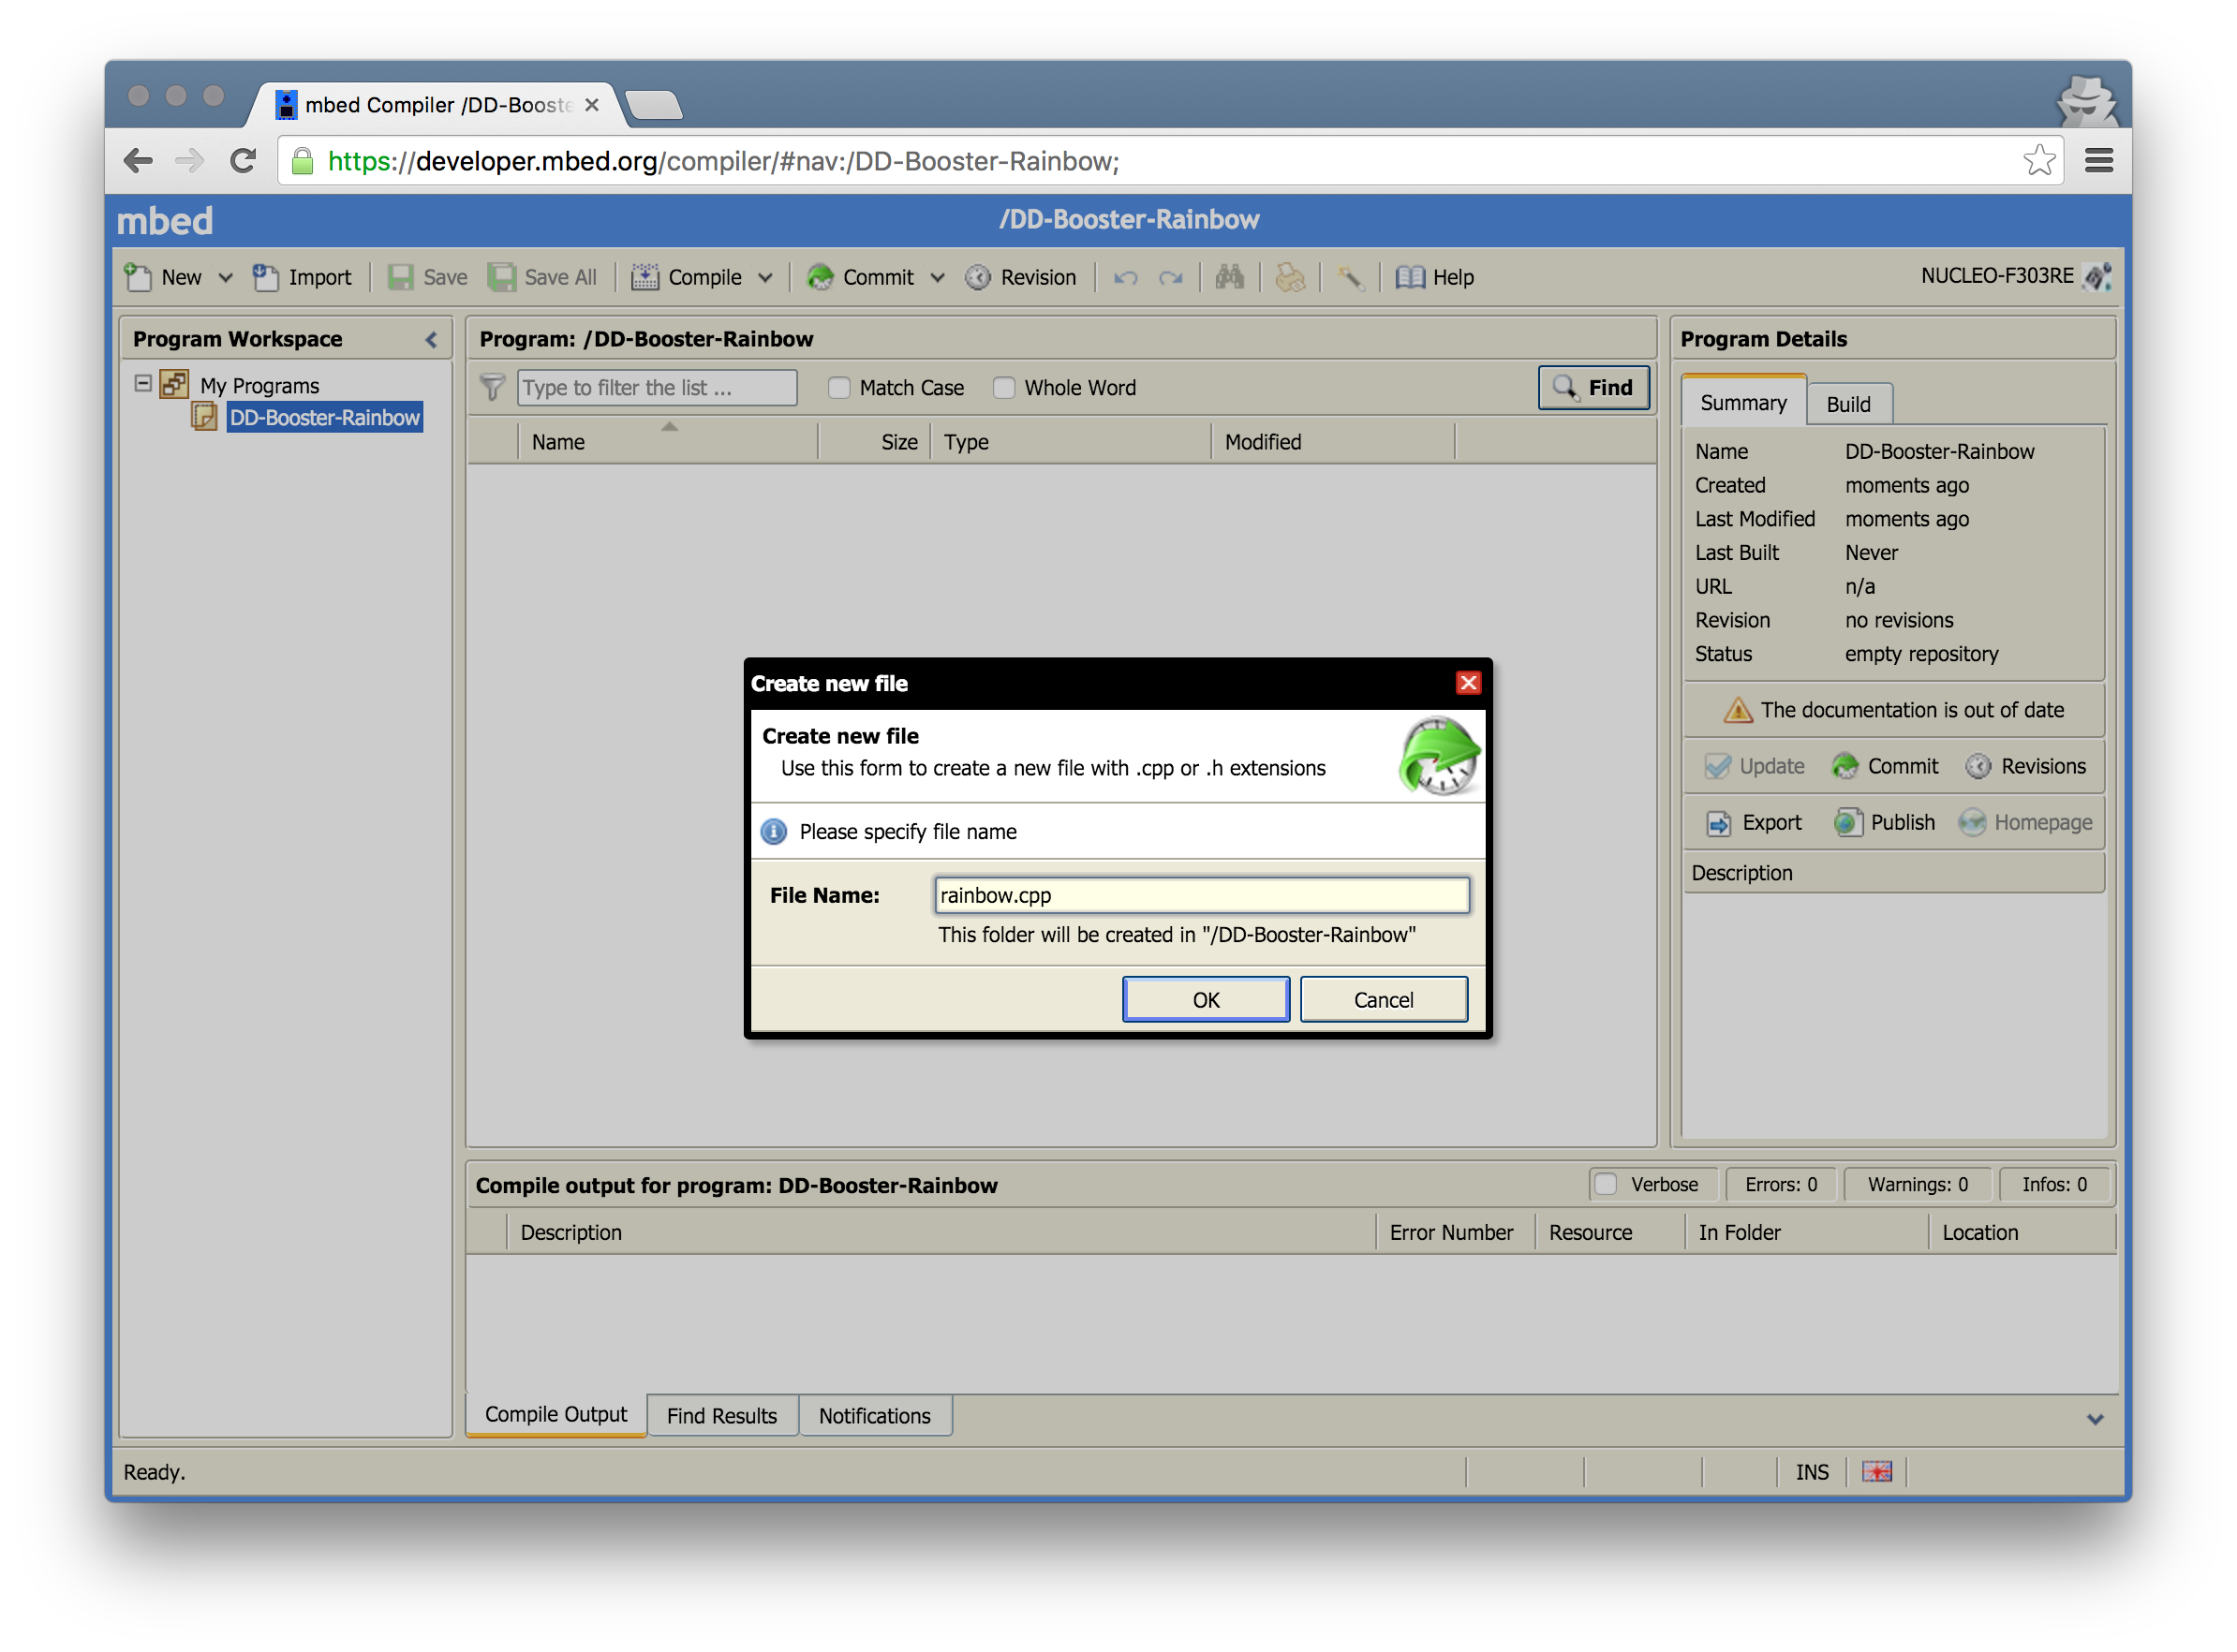
Task: Click the Find button
Action: 1593,387
